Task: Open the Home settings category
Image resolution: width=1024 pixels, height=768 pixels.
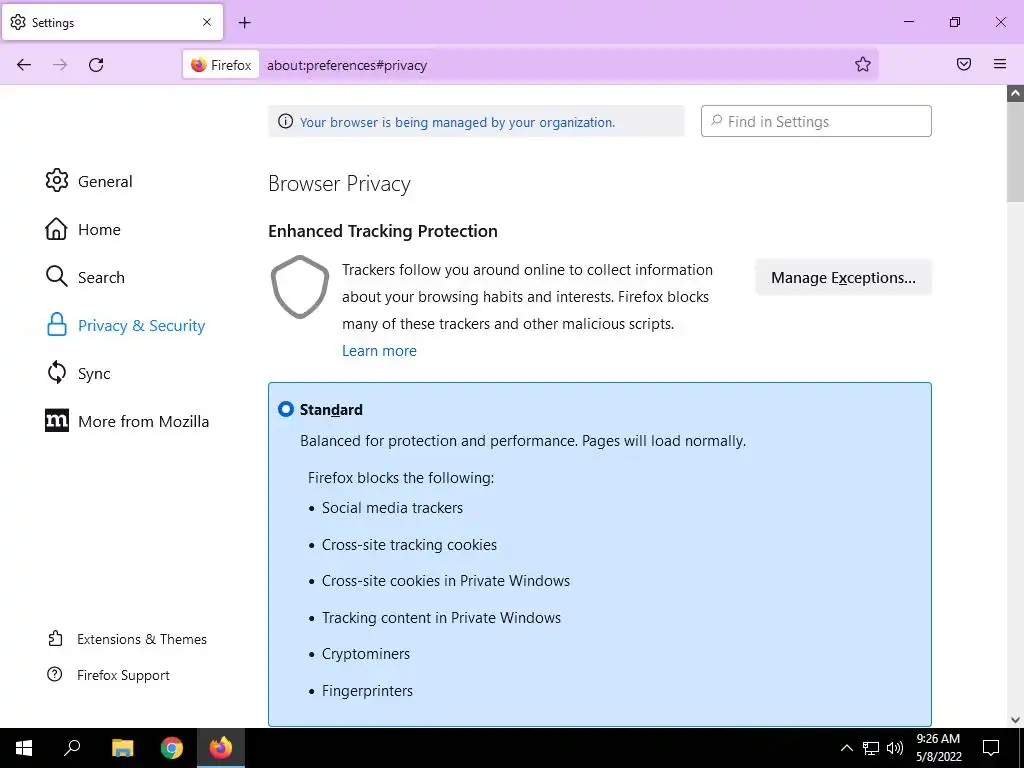Action: pyautogui.click(x=83, y=229)
